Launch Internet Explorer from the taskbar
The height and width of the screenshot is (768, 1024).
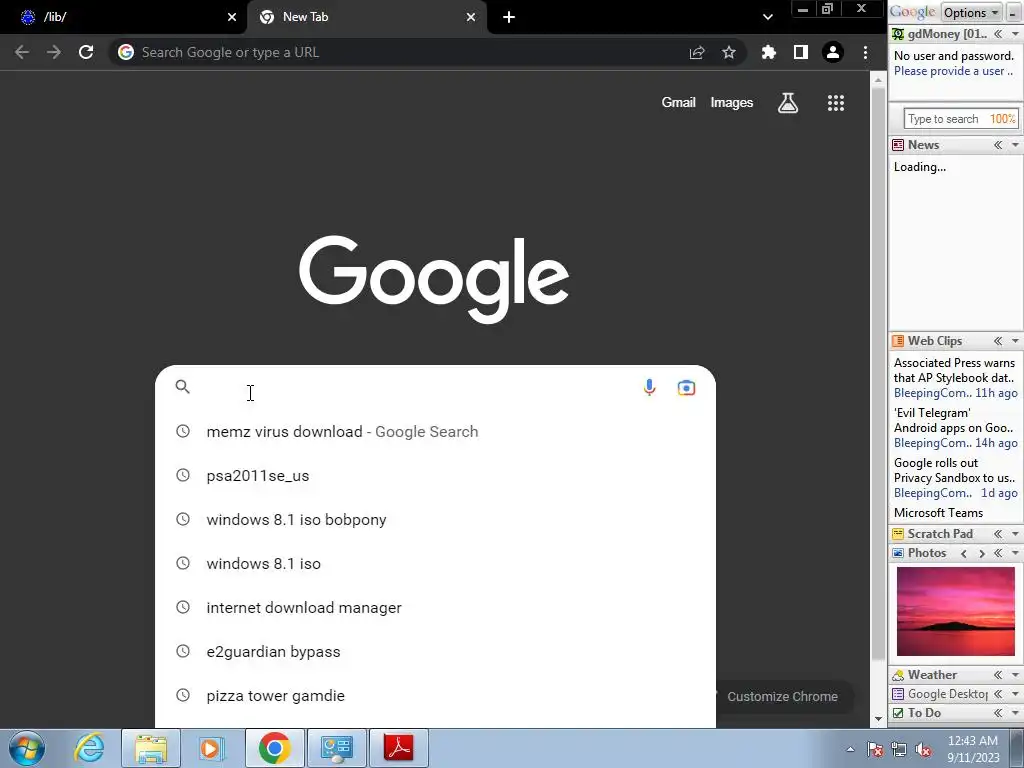point(89,748)
